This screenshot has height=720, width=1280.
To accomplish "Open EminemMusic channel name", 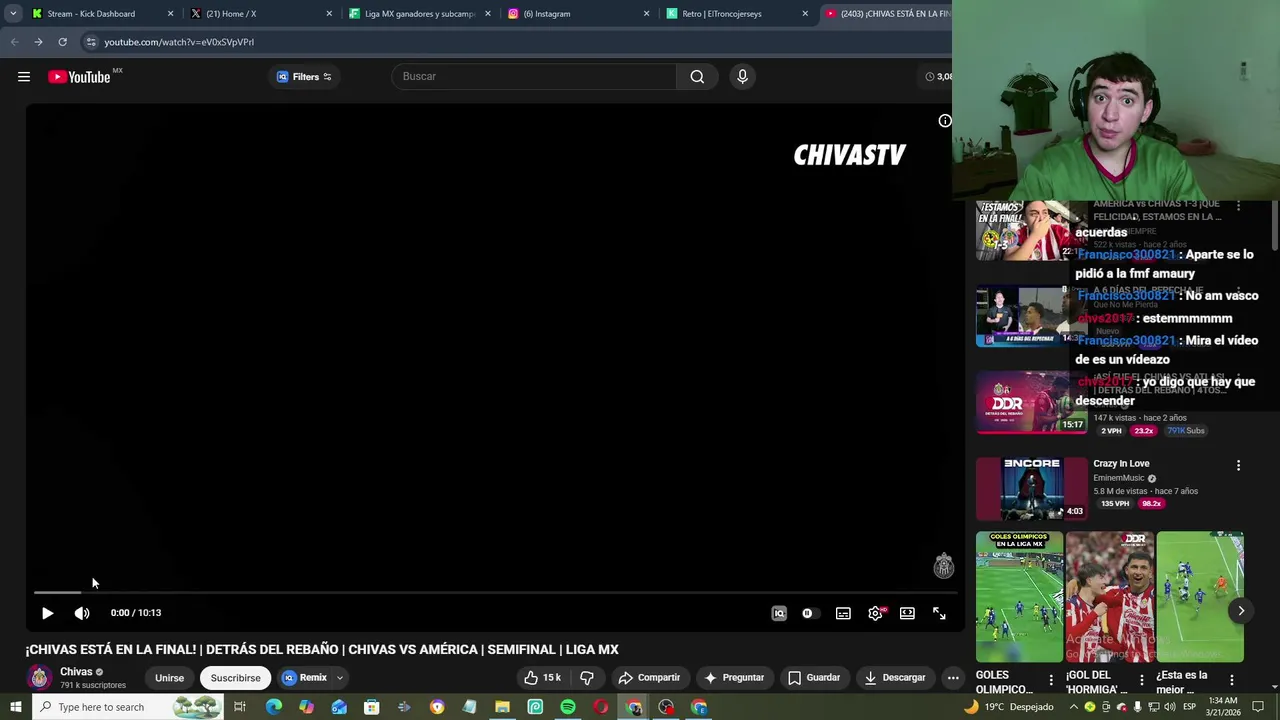I will click(x=1121, y=478).
